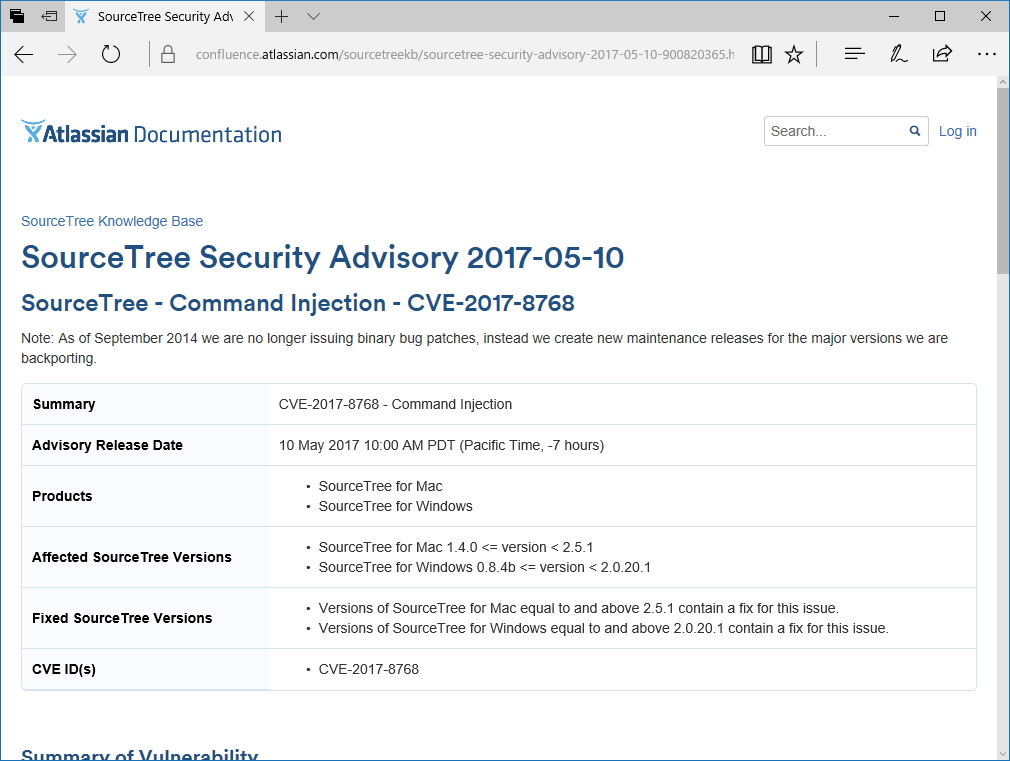Close the SourceTree Security Advisory tab
This screenshot has height=761, width=1010.
click(249, 16)
